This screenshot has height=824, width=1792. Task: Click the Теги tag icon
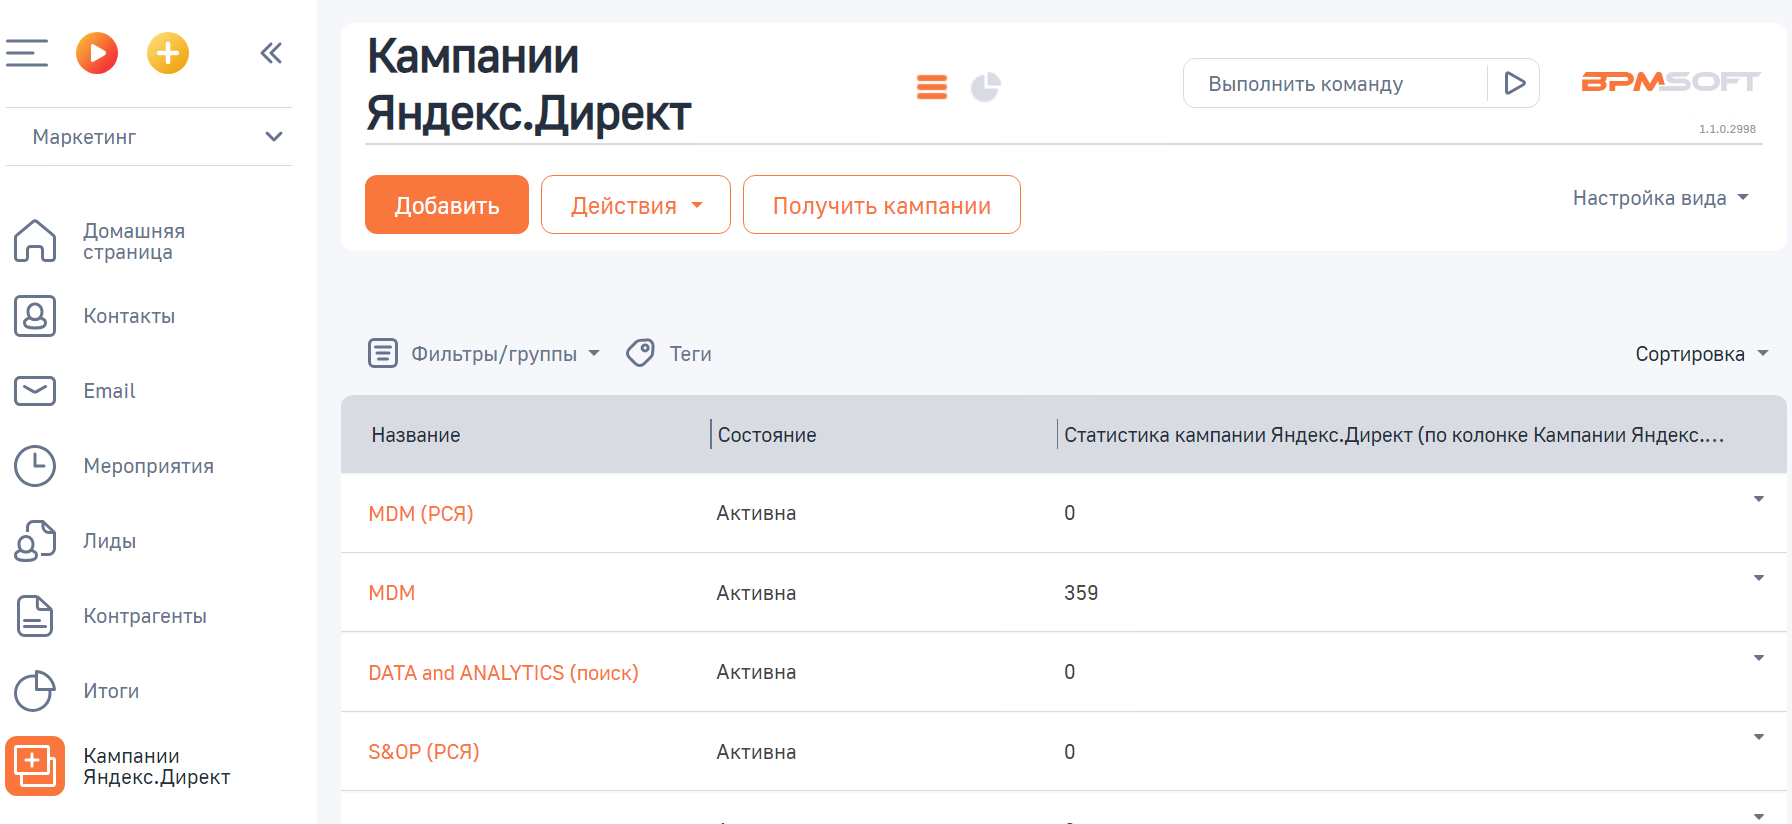click(x=640, y=353)
